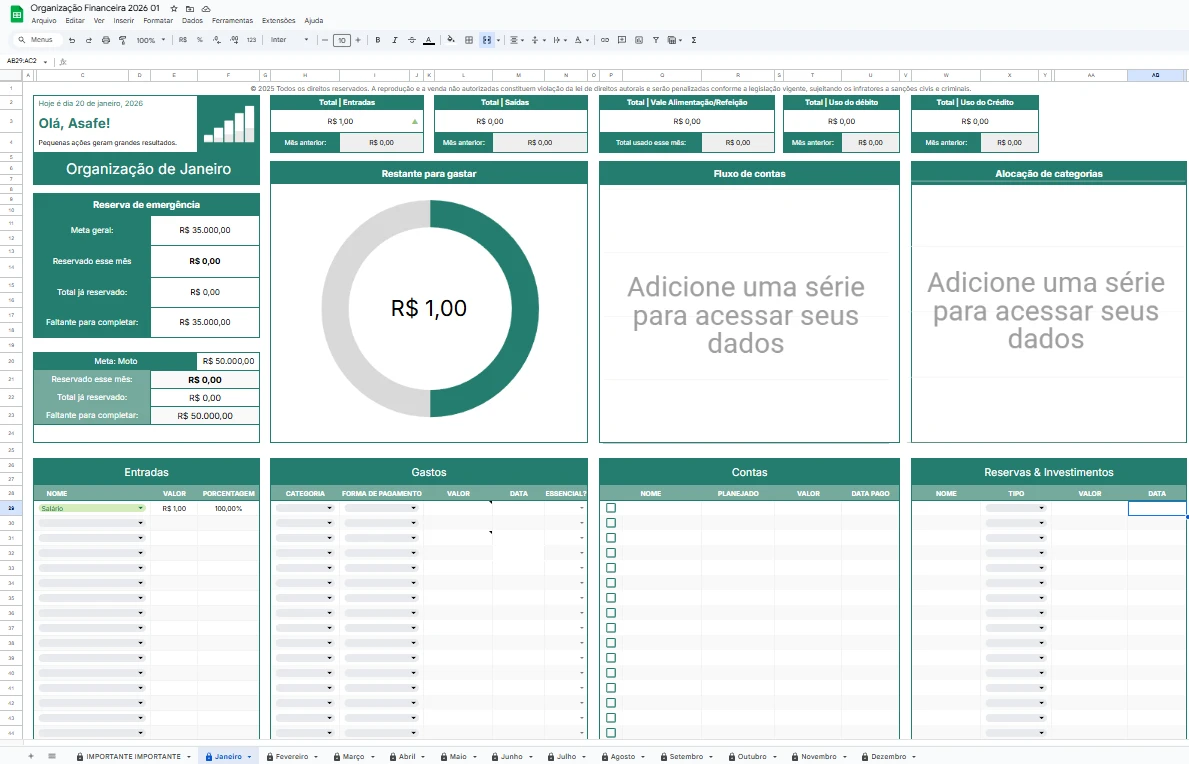Click the font size input field
1189x764 pixels.
pos(342,40)
